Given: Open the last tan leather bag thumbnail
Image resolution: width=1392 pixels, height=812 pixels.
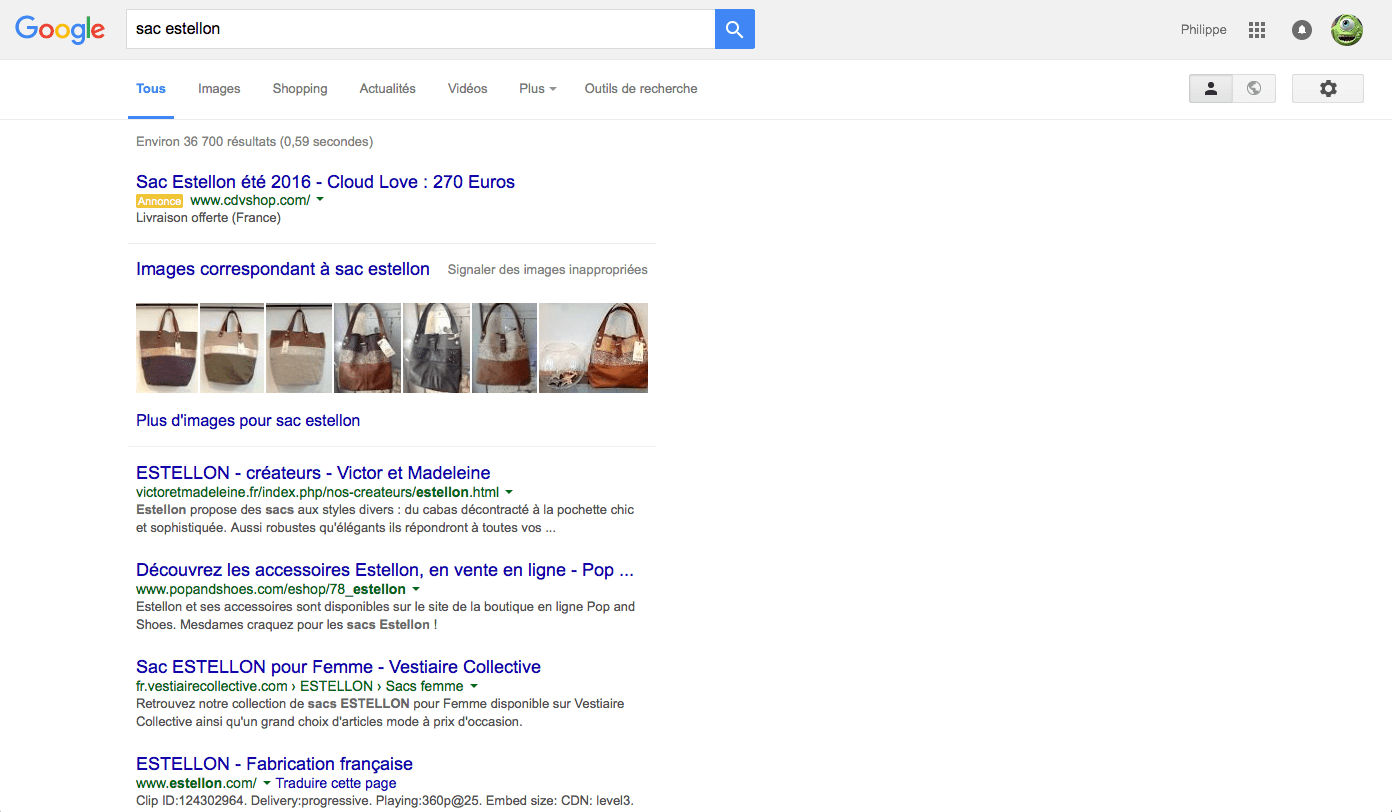Looking at the screenshot, I should 594,348.
